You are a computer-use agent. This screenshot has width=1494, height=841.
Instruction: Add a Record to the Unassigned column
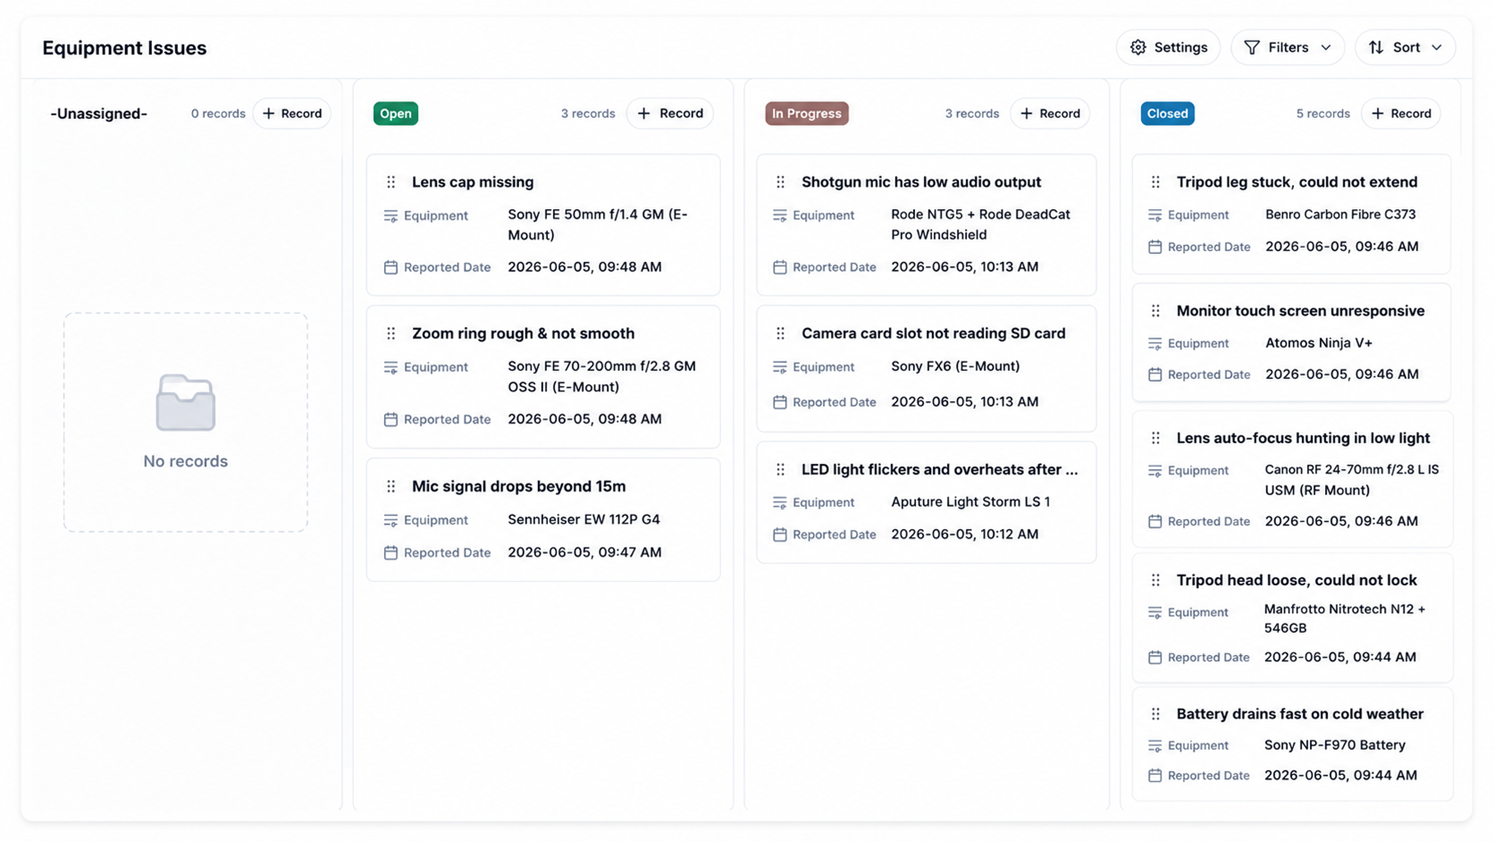292,114
